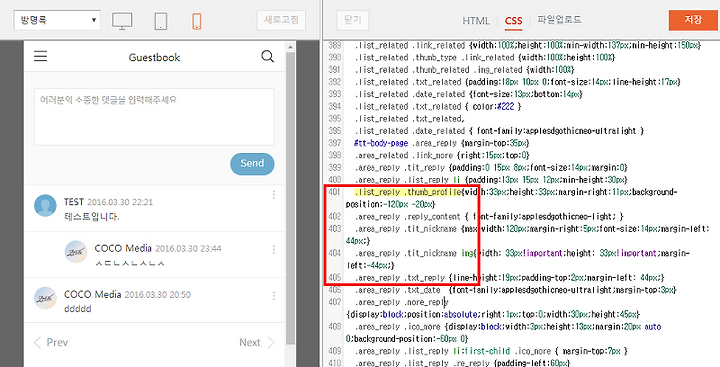Open more options for COCO Media 20:50 comment
This screenshot has height=367, width=720.
point(274,295)
